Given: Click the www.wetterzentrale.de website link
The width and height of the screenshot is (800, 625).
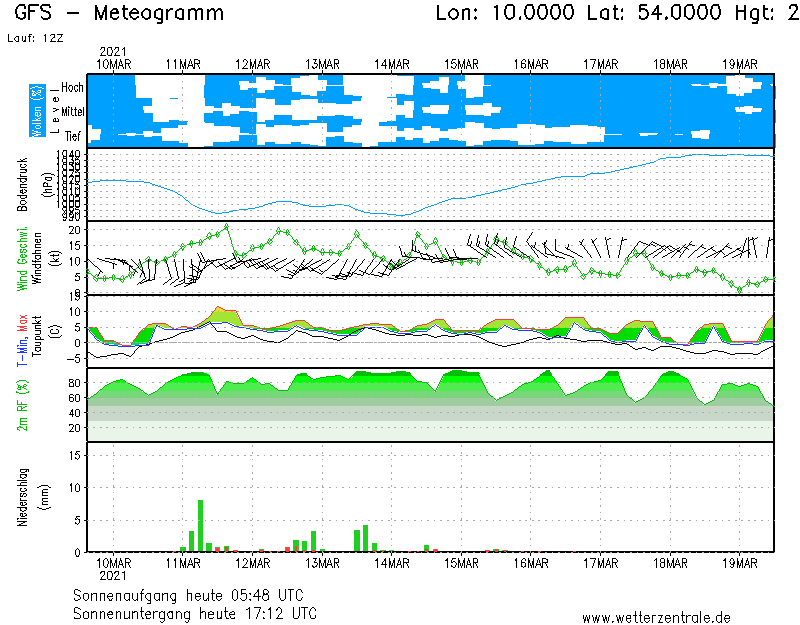Looking at the screenshot, I should pyautogui.click(x=656, y=617).
